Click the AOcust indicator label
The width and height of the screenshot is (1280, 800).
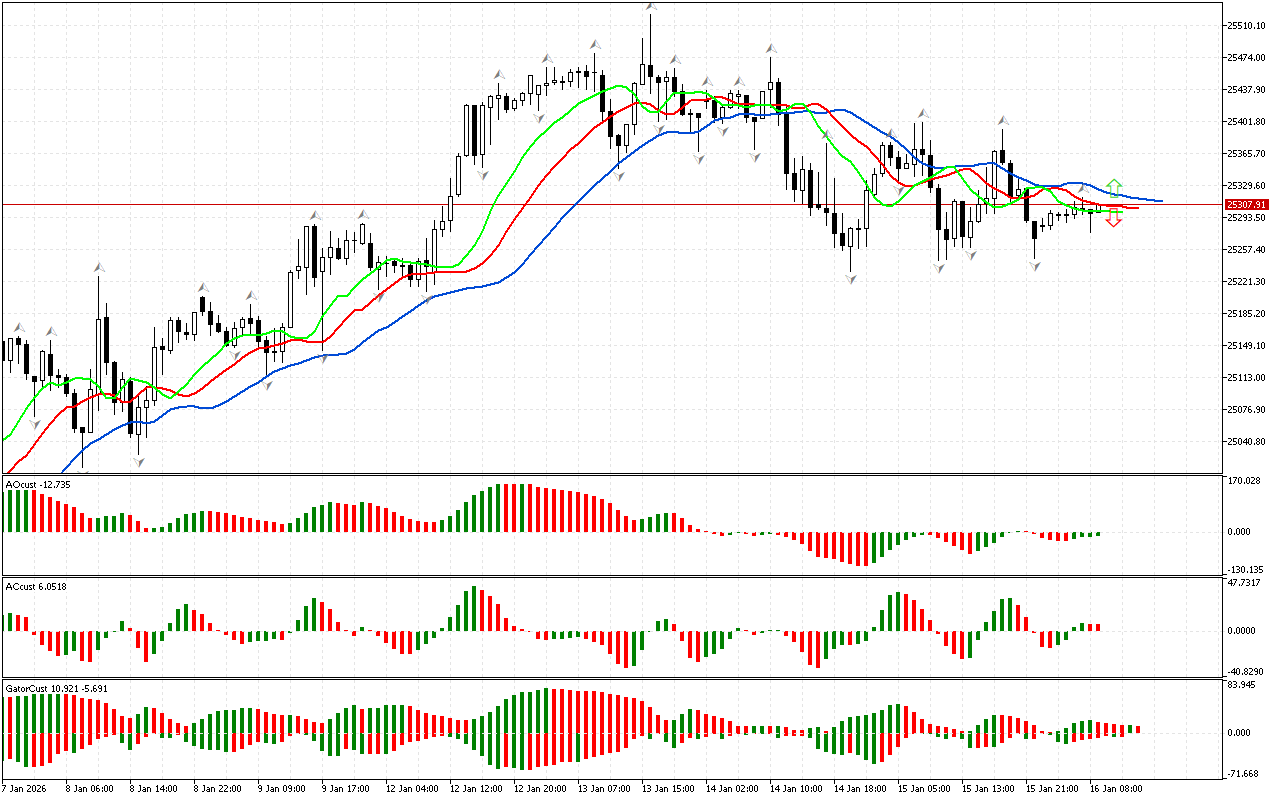(x=38, y=484)
